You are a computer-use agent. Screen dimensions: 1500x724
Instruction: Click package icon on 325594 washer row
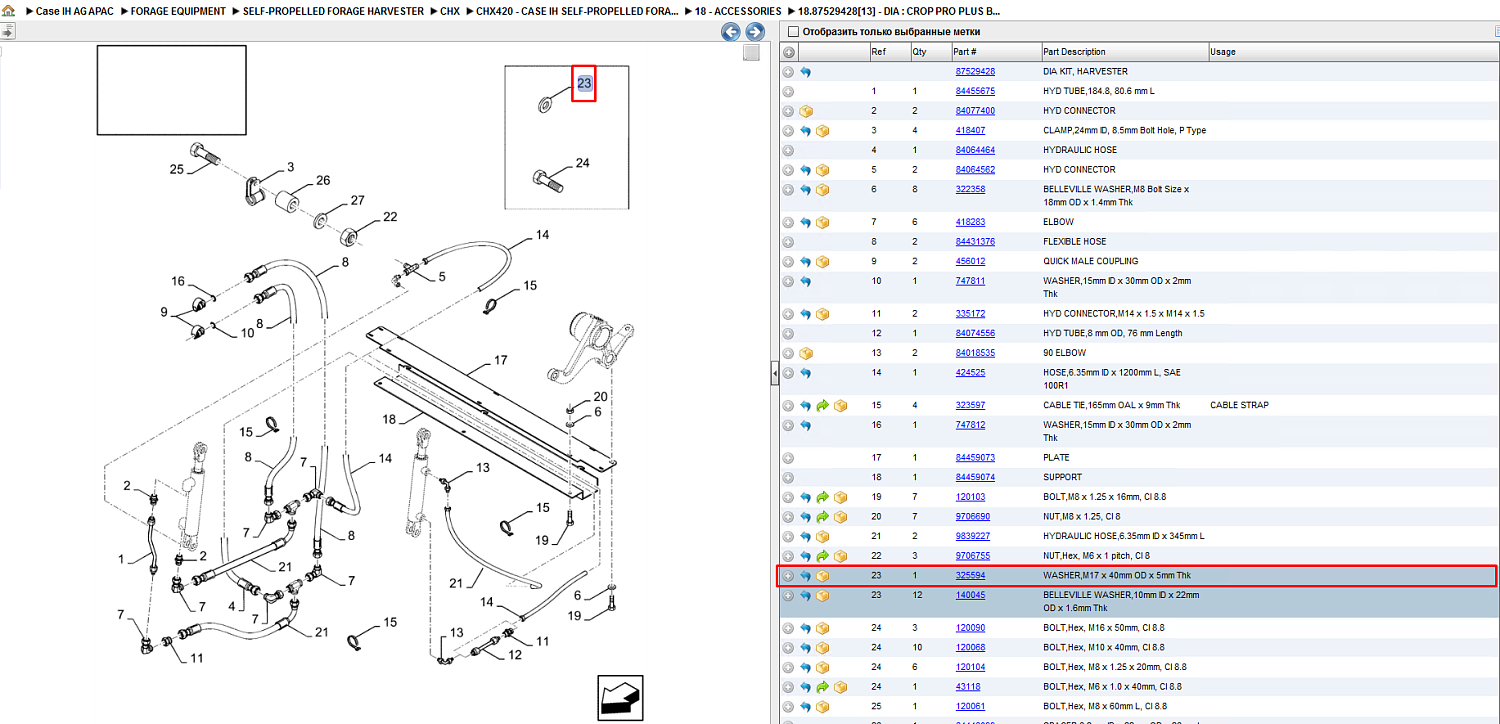click(x=823, y=576)
